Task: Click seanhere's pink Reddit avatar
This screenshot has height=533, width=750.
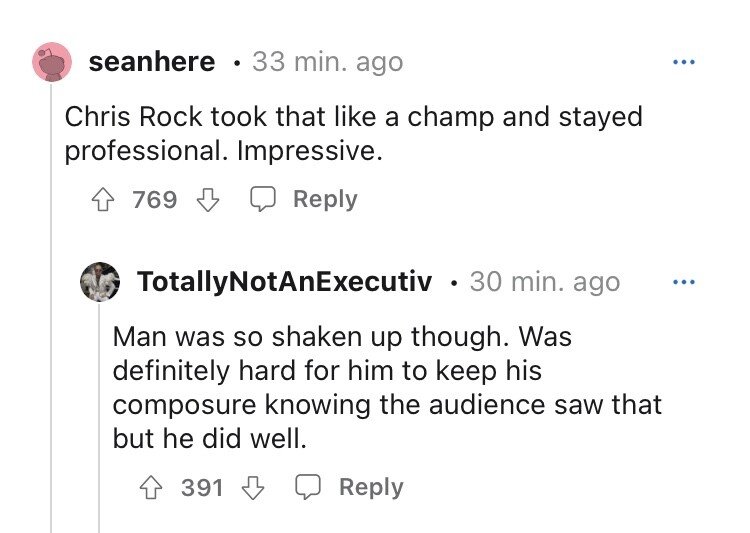Action: (52, 62)
